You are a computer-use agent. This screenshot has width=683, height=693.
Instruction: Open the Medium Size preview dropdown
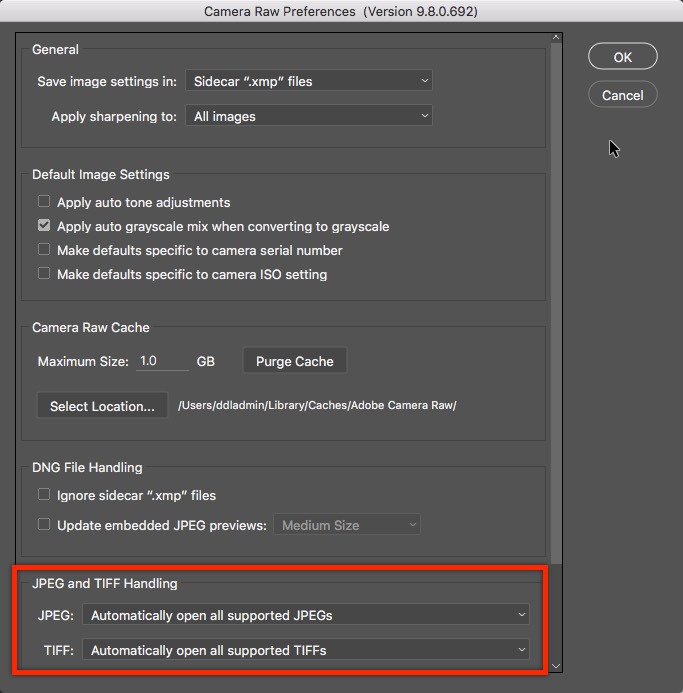tap(347, 525)
